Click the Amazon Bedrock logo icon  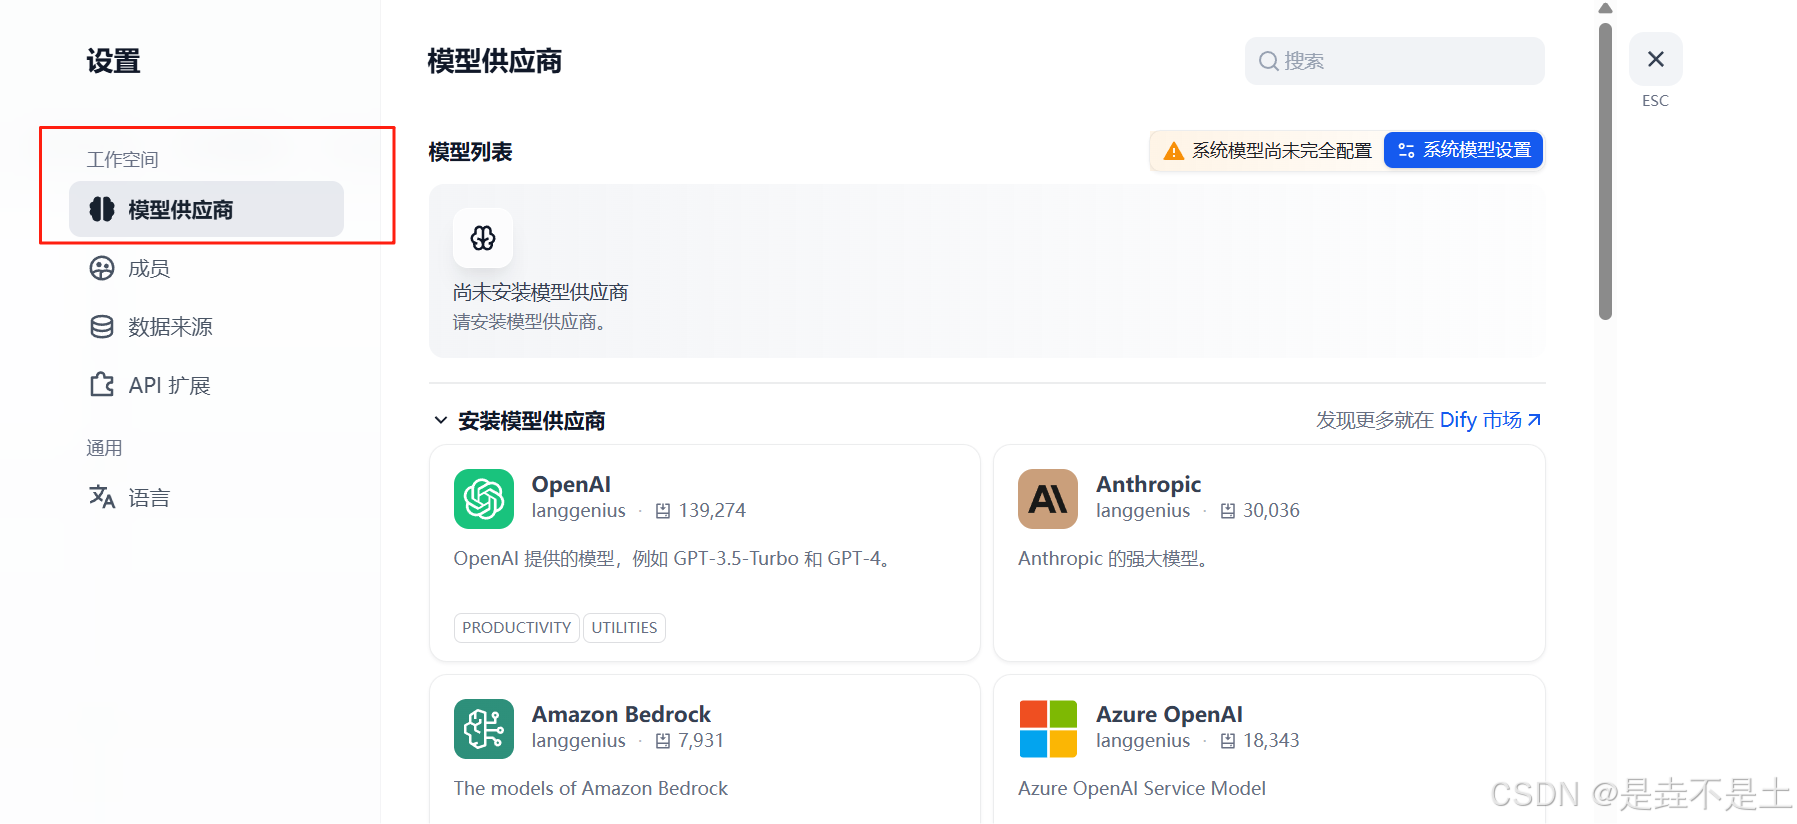tap(484, 729)
